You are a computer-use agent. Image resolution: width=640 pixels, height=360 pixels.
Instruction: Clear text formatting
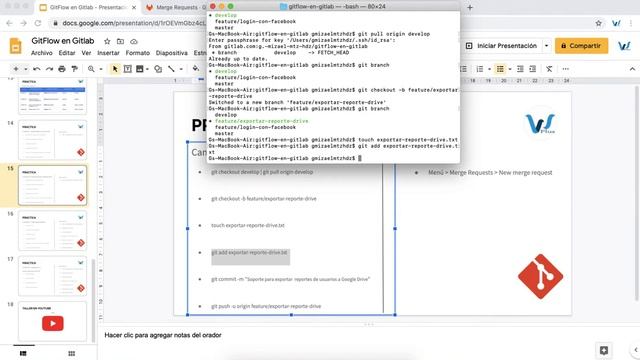pos(549,69)
